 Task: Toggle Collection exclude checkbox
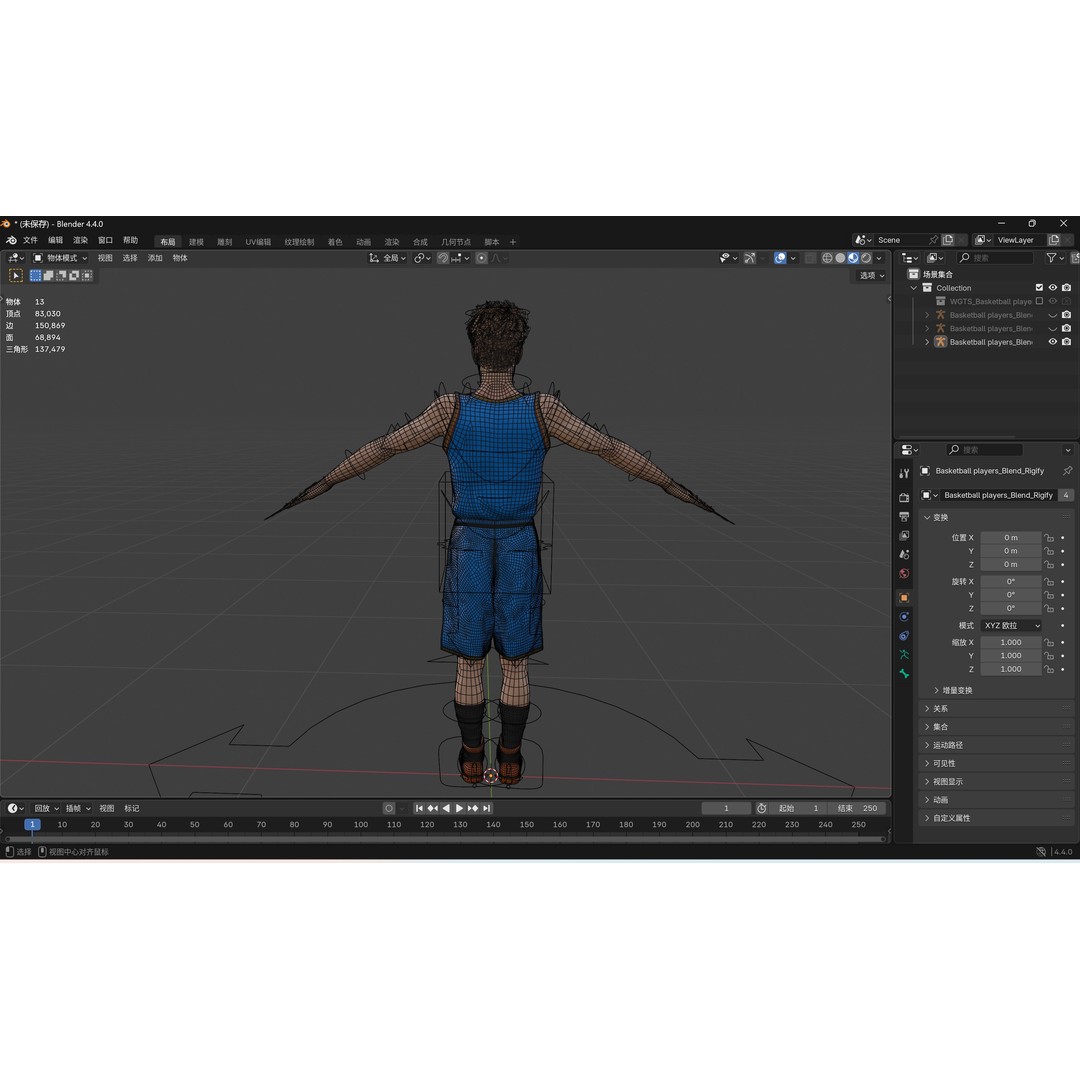(x=1039, y=288)
